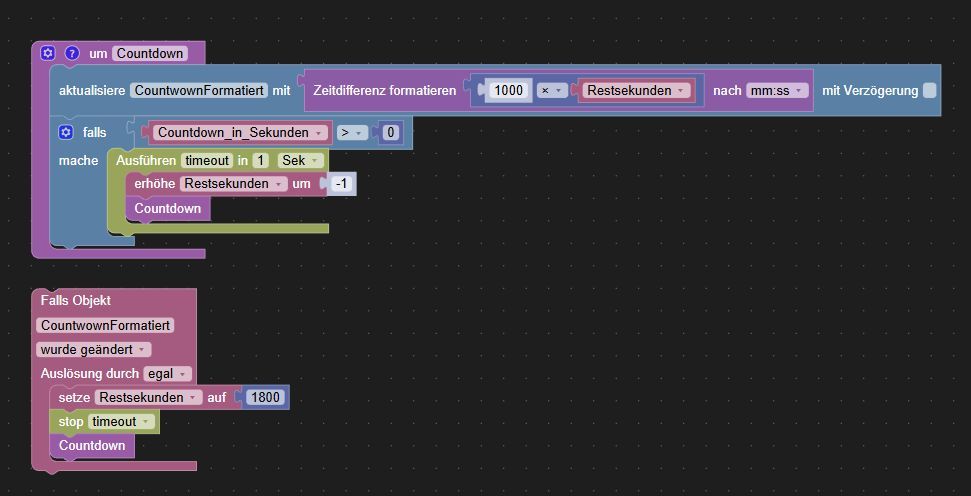Edit the timeout name in Ausführen block
Viewport: 971px width, 496px height.
pyautogui.click(x=207, y=160)
